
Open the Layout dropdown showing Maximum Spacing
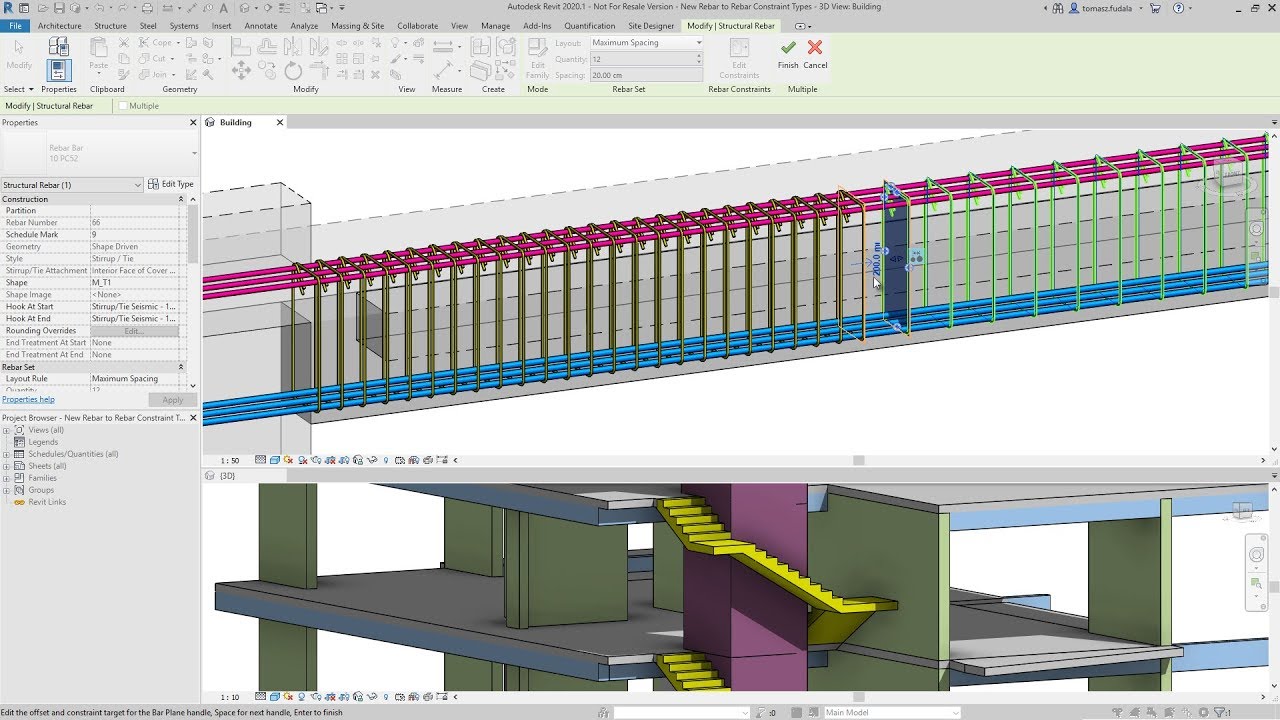[x=699, y=42]
